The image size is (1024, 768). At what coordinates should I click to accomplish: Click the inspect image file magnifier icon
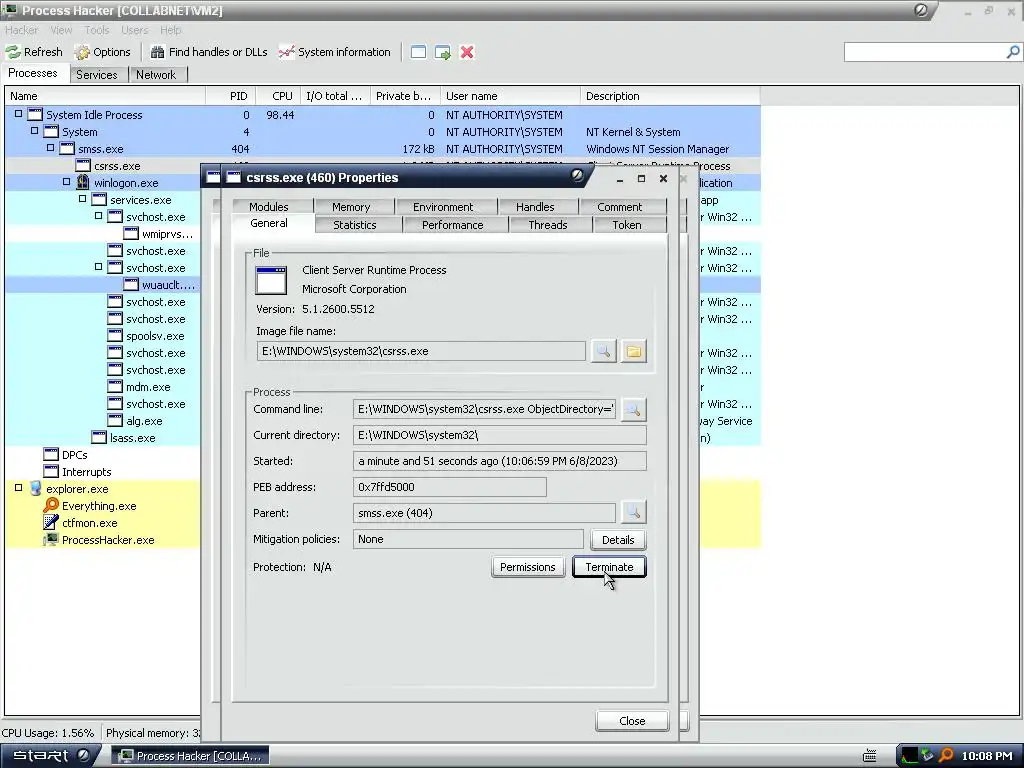click(x=603, y=351)
